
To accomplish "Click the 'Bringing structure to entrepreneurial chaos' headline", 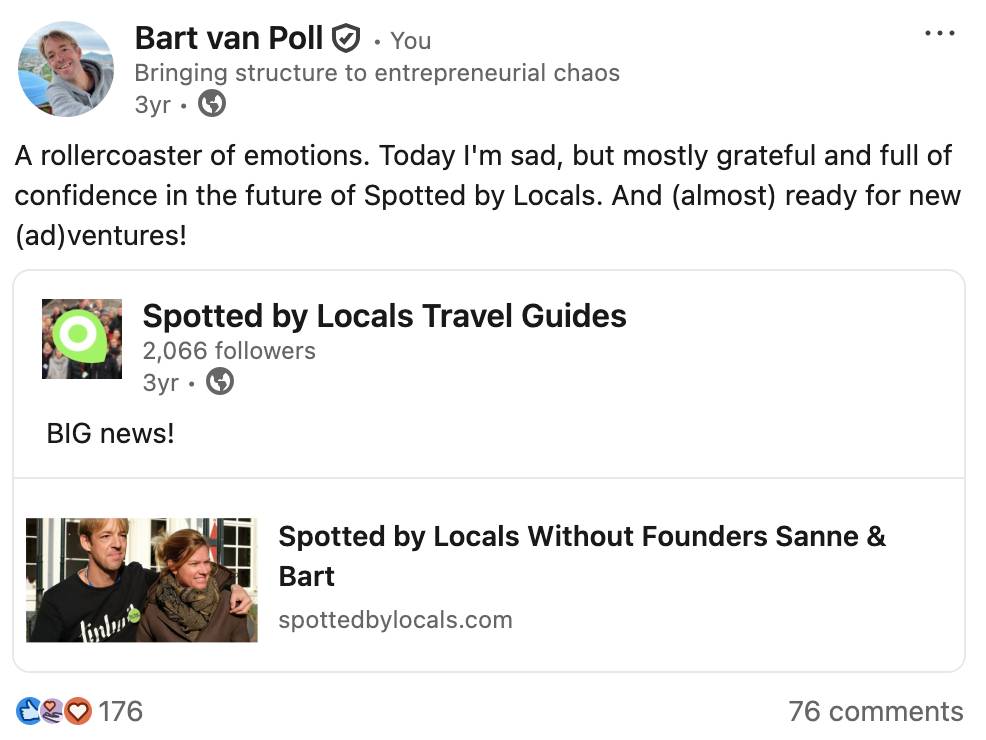I will [x=376, y=73].
